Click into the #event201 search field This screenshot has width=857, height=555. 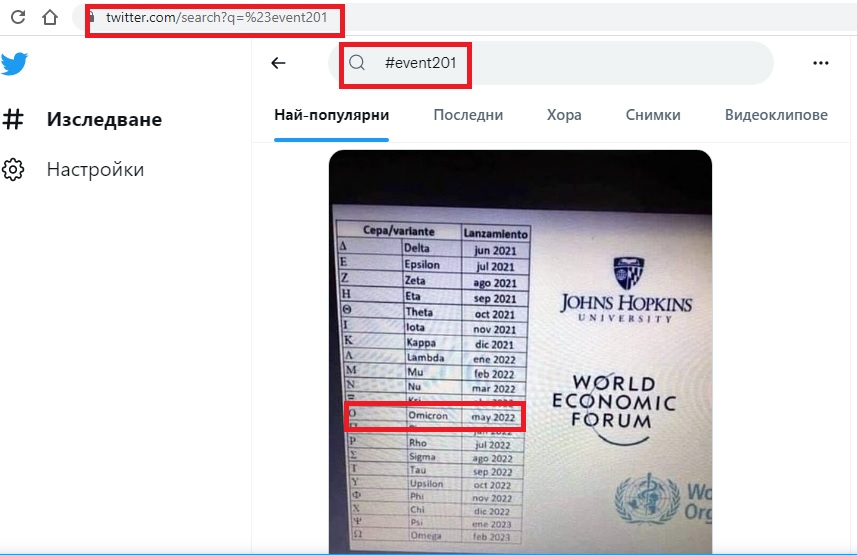pyautogui.click(x=551, y=63)
